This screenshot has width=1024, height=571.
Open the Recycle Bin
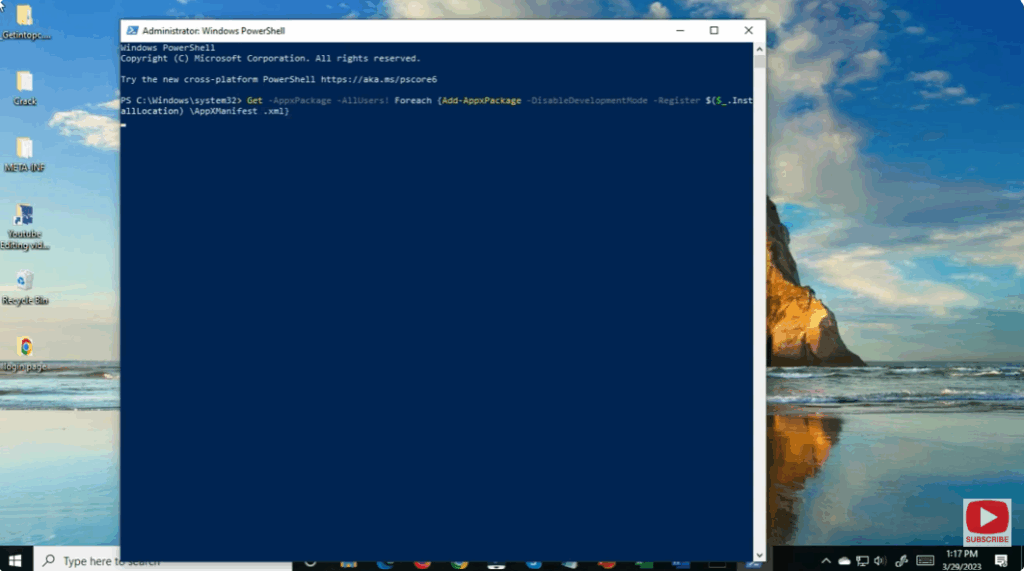[25, 287]
